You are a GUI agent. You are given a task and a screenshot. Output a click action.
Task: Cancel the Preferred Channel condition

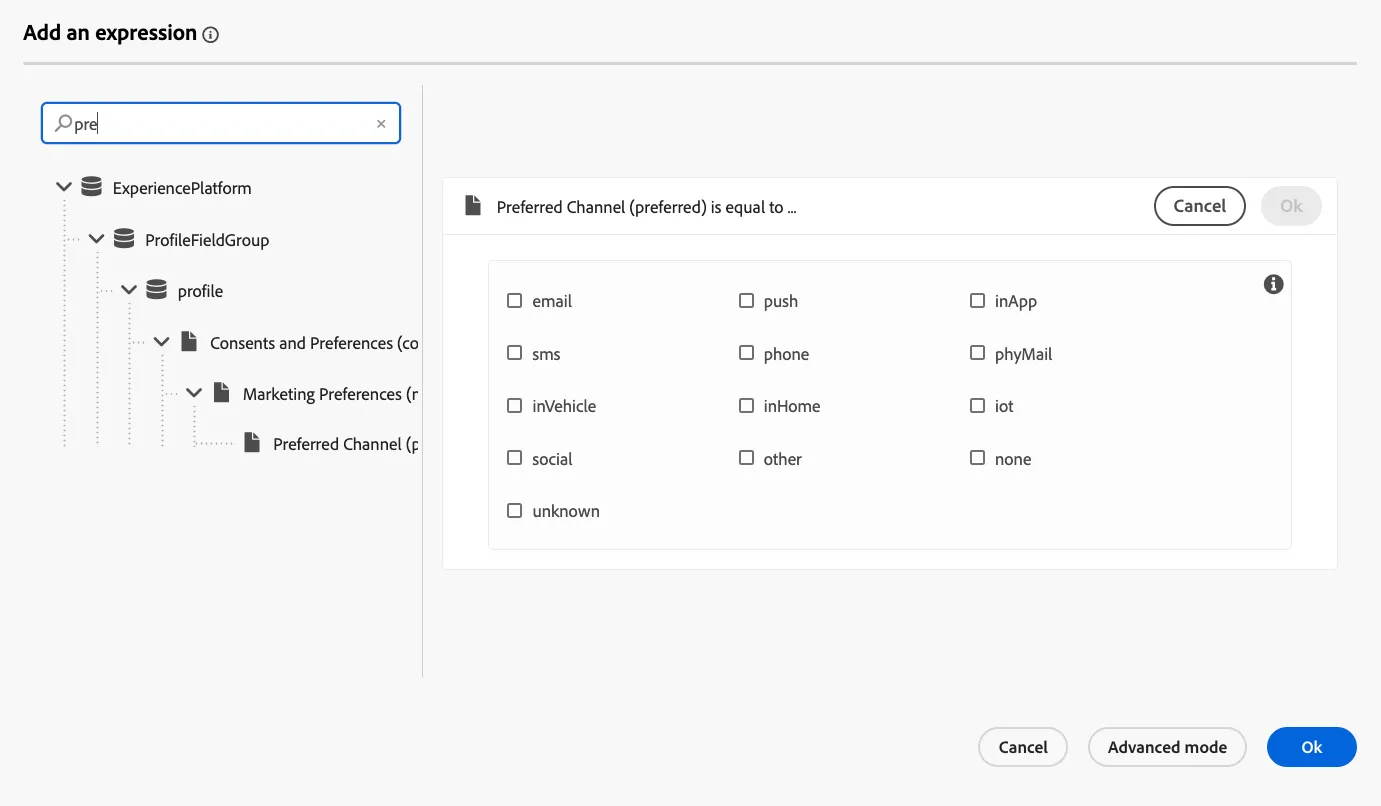click(x=1199, y=206)
